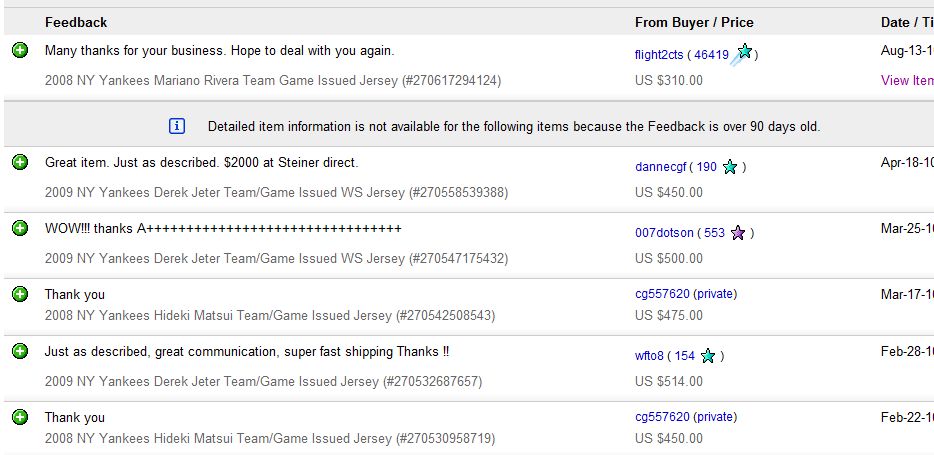Image resolution: width=934 pixels, height=455 pixels.
Task: Click the turquoise star beside wfto8 score
Action: coord(708,356)
